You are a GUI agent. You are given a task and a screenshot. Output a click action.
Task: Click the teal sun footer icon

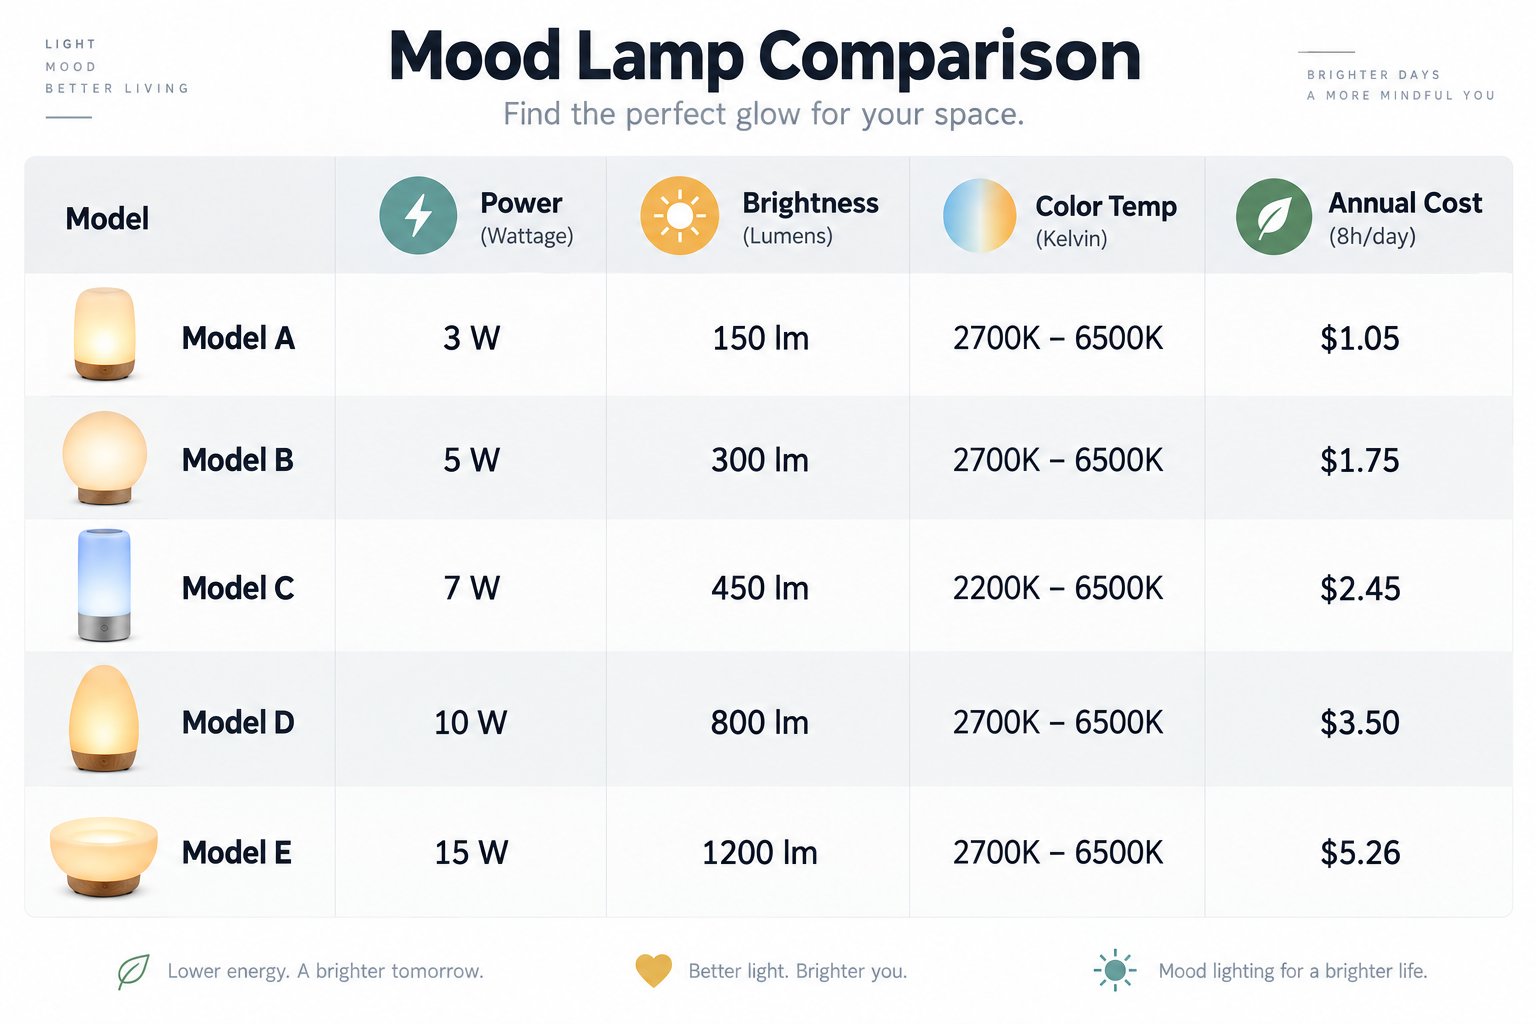1115,970
